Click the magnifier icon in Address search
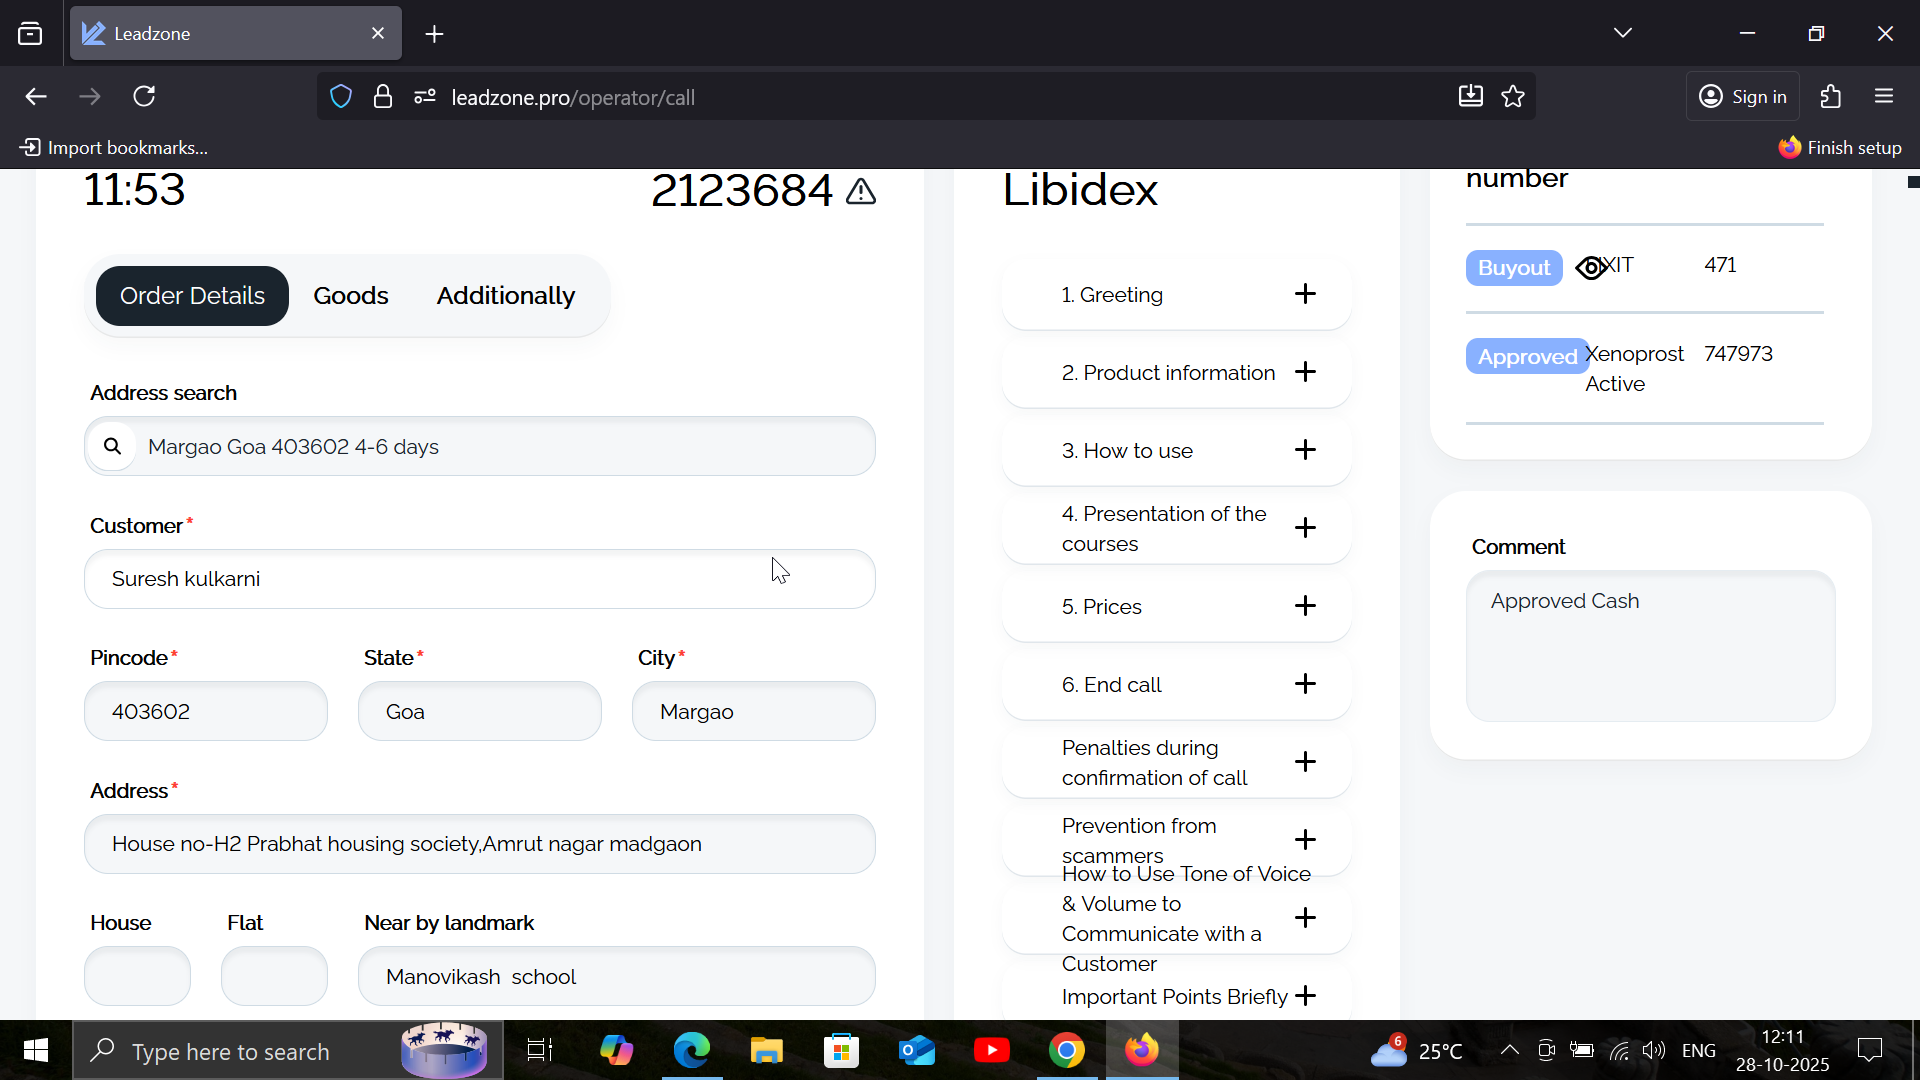Viewport: 1920px width, 1080px height. click(113, 447)
